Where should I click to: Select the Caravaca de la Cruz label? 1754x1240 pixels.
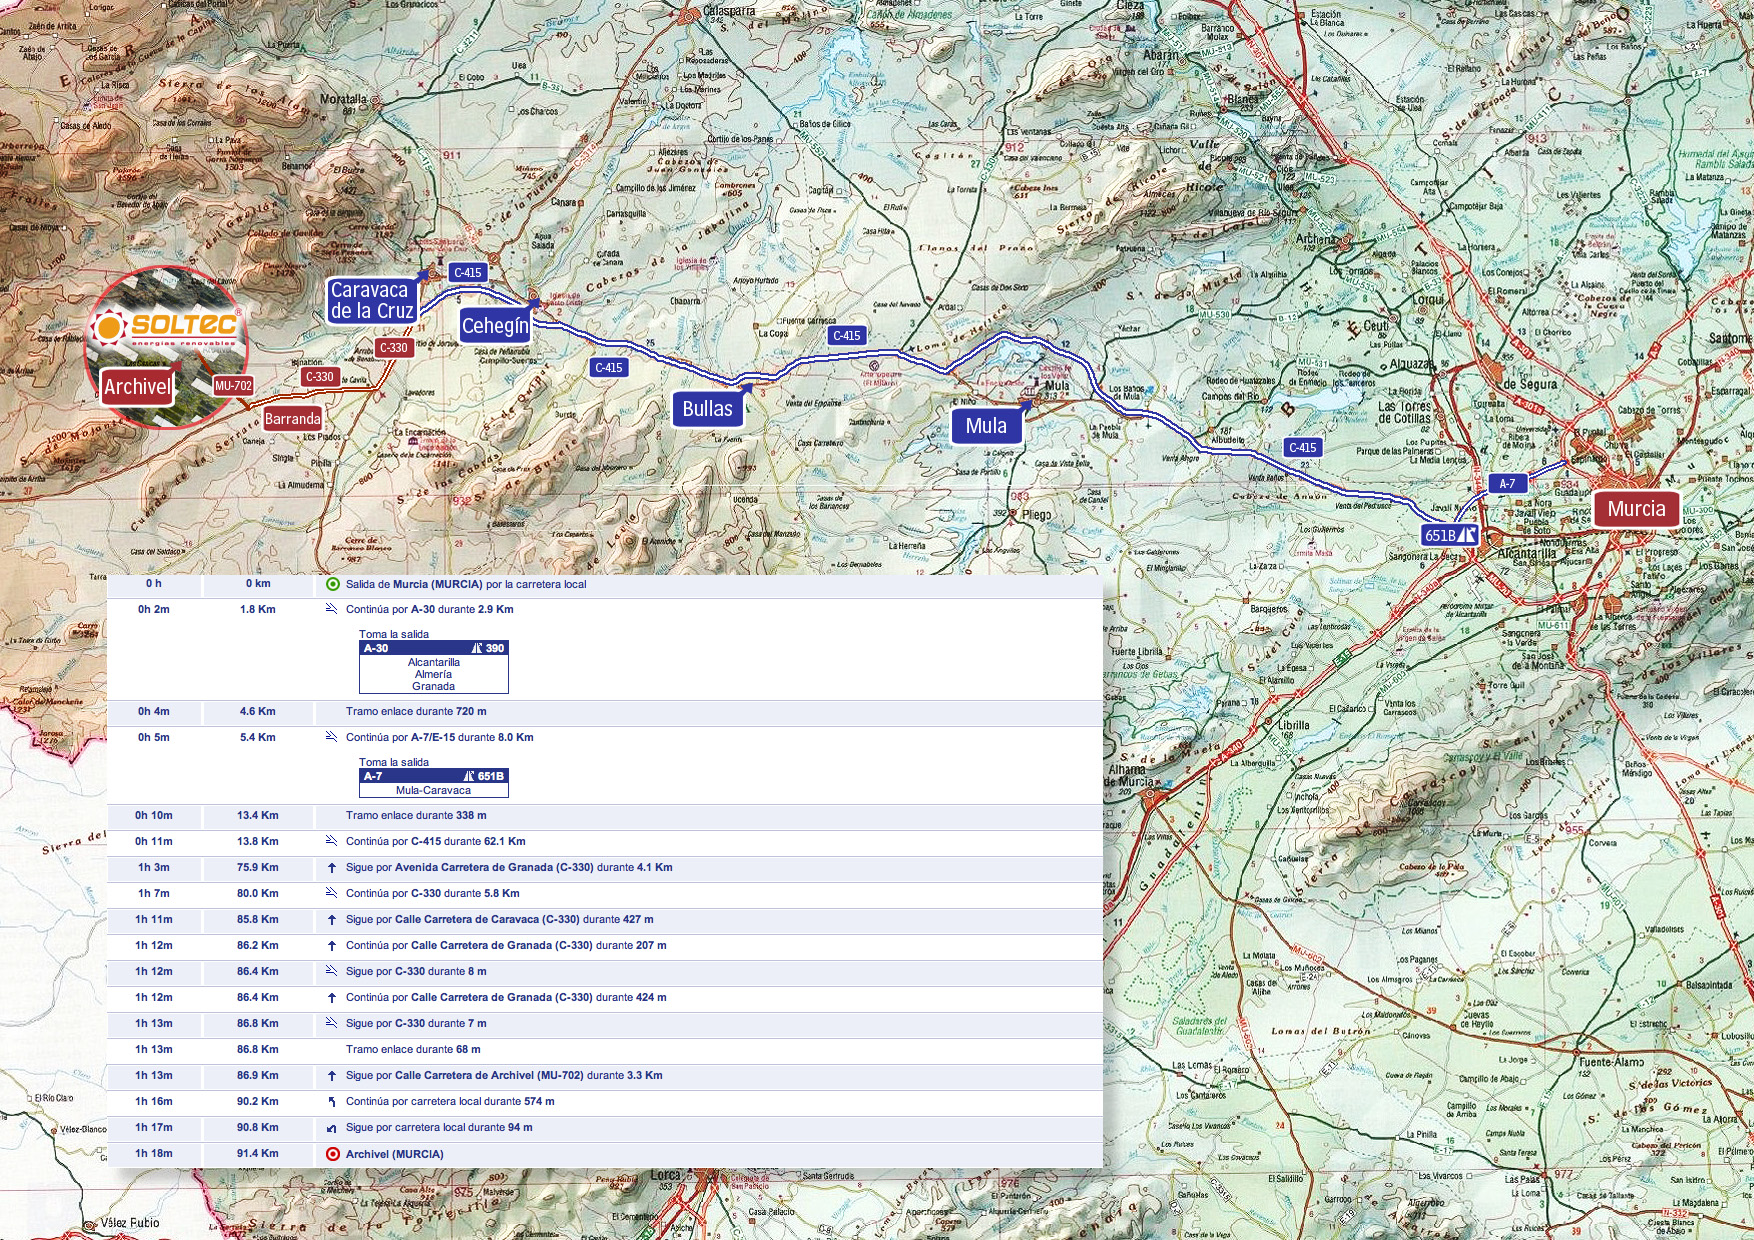(371, 301)
